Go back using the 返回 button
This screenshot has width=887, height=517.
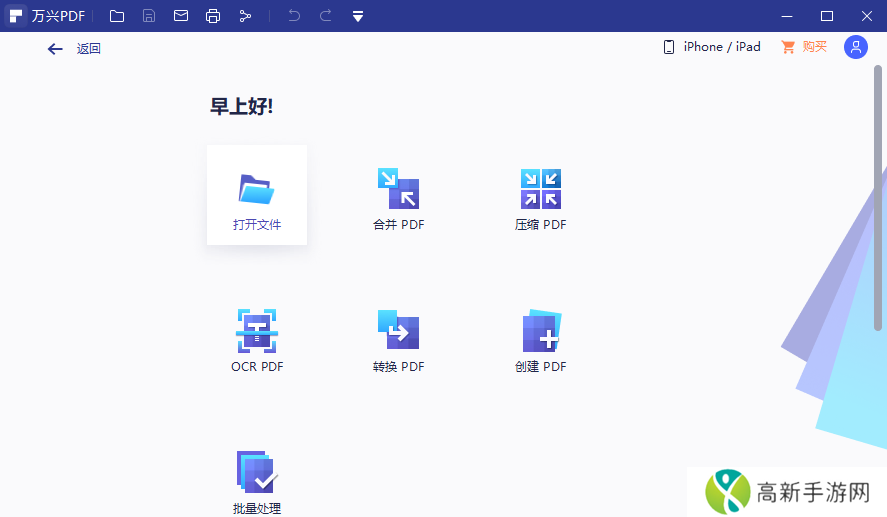pyautogui.click(x=74, y=48)
